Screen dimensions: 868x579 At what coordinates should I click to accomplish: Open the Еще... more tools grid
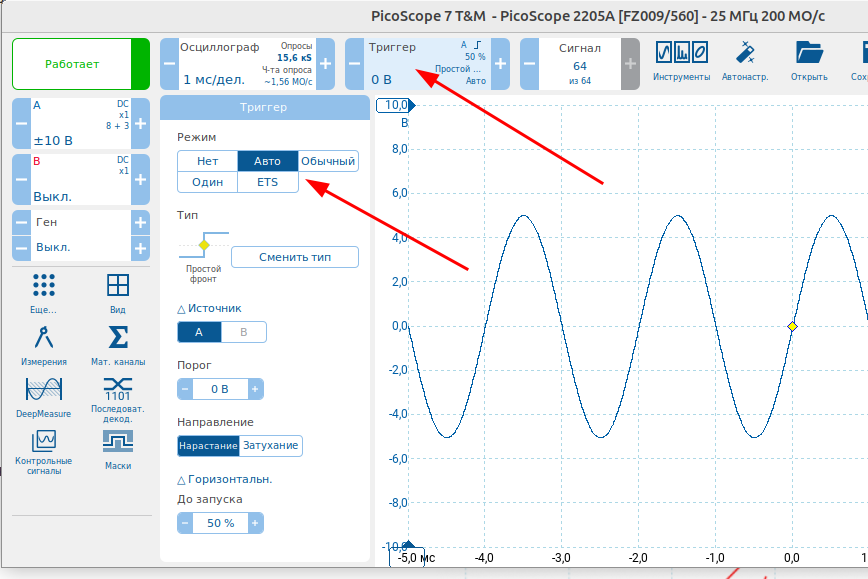(43, 292)
